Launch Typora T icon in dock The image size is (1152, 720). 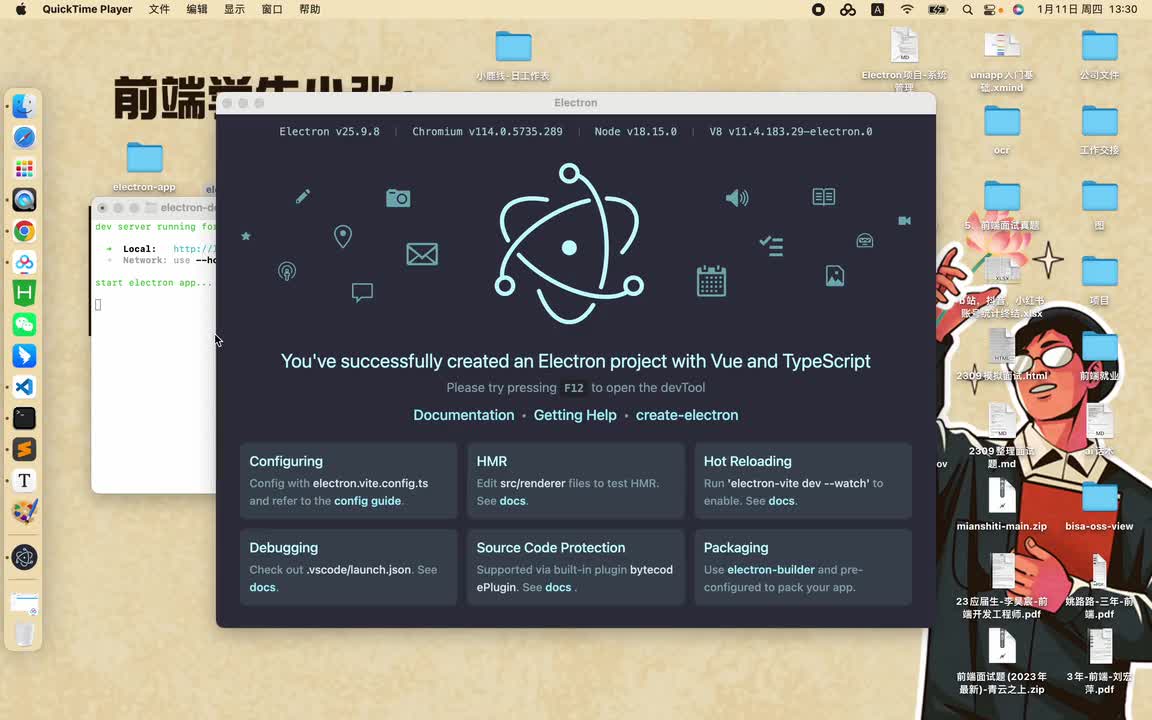click(24, 480)
